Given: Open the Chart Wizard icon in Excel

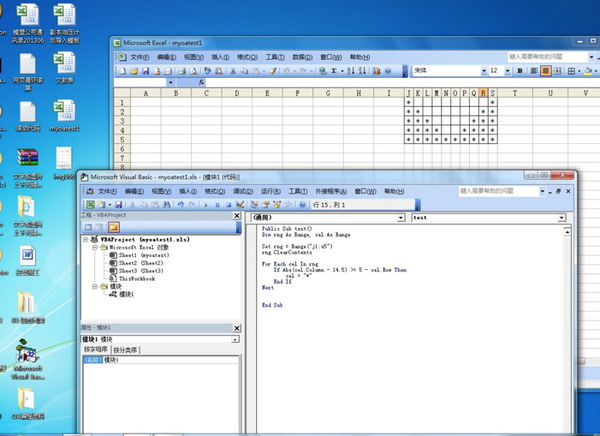Looking at the screenshot, I should coord(376,71).
